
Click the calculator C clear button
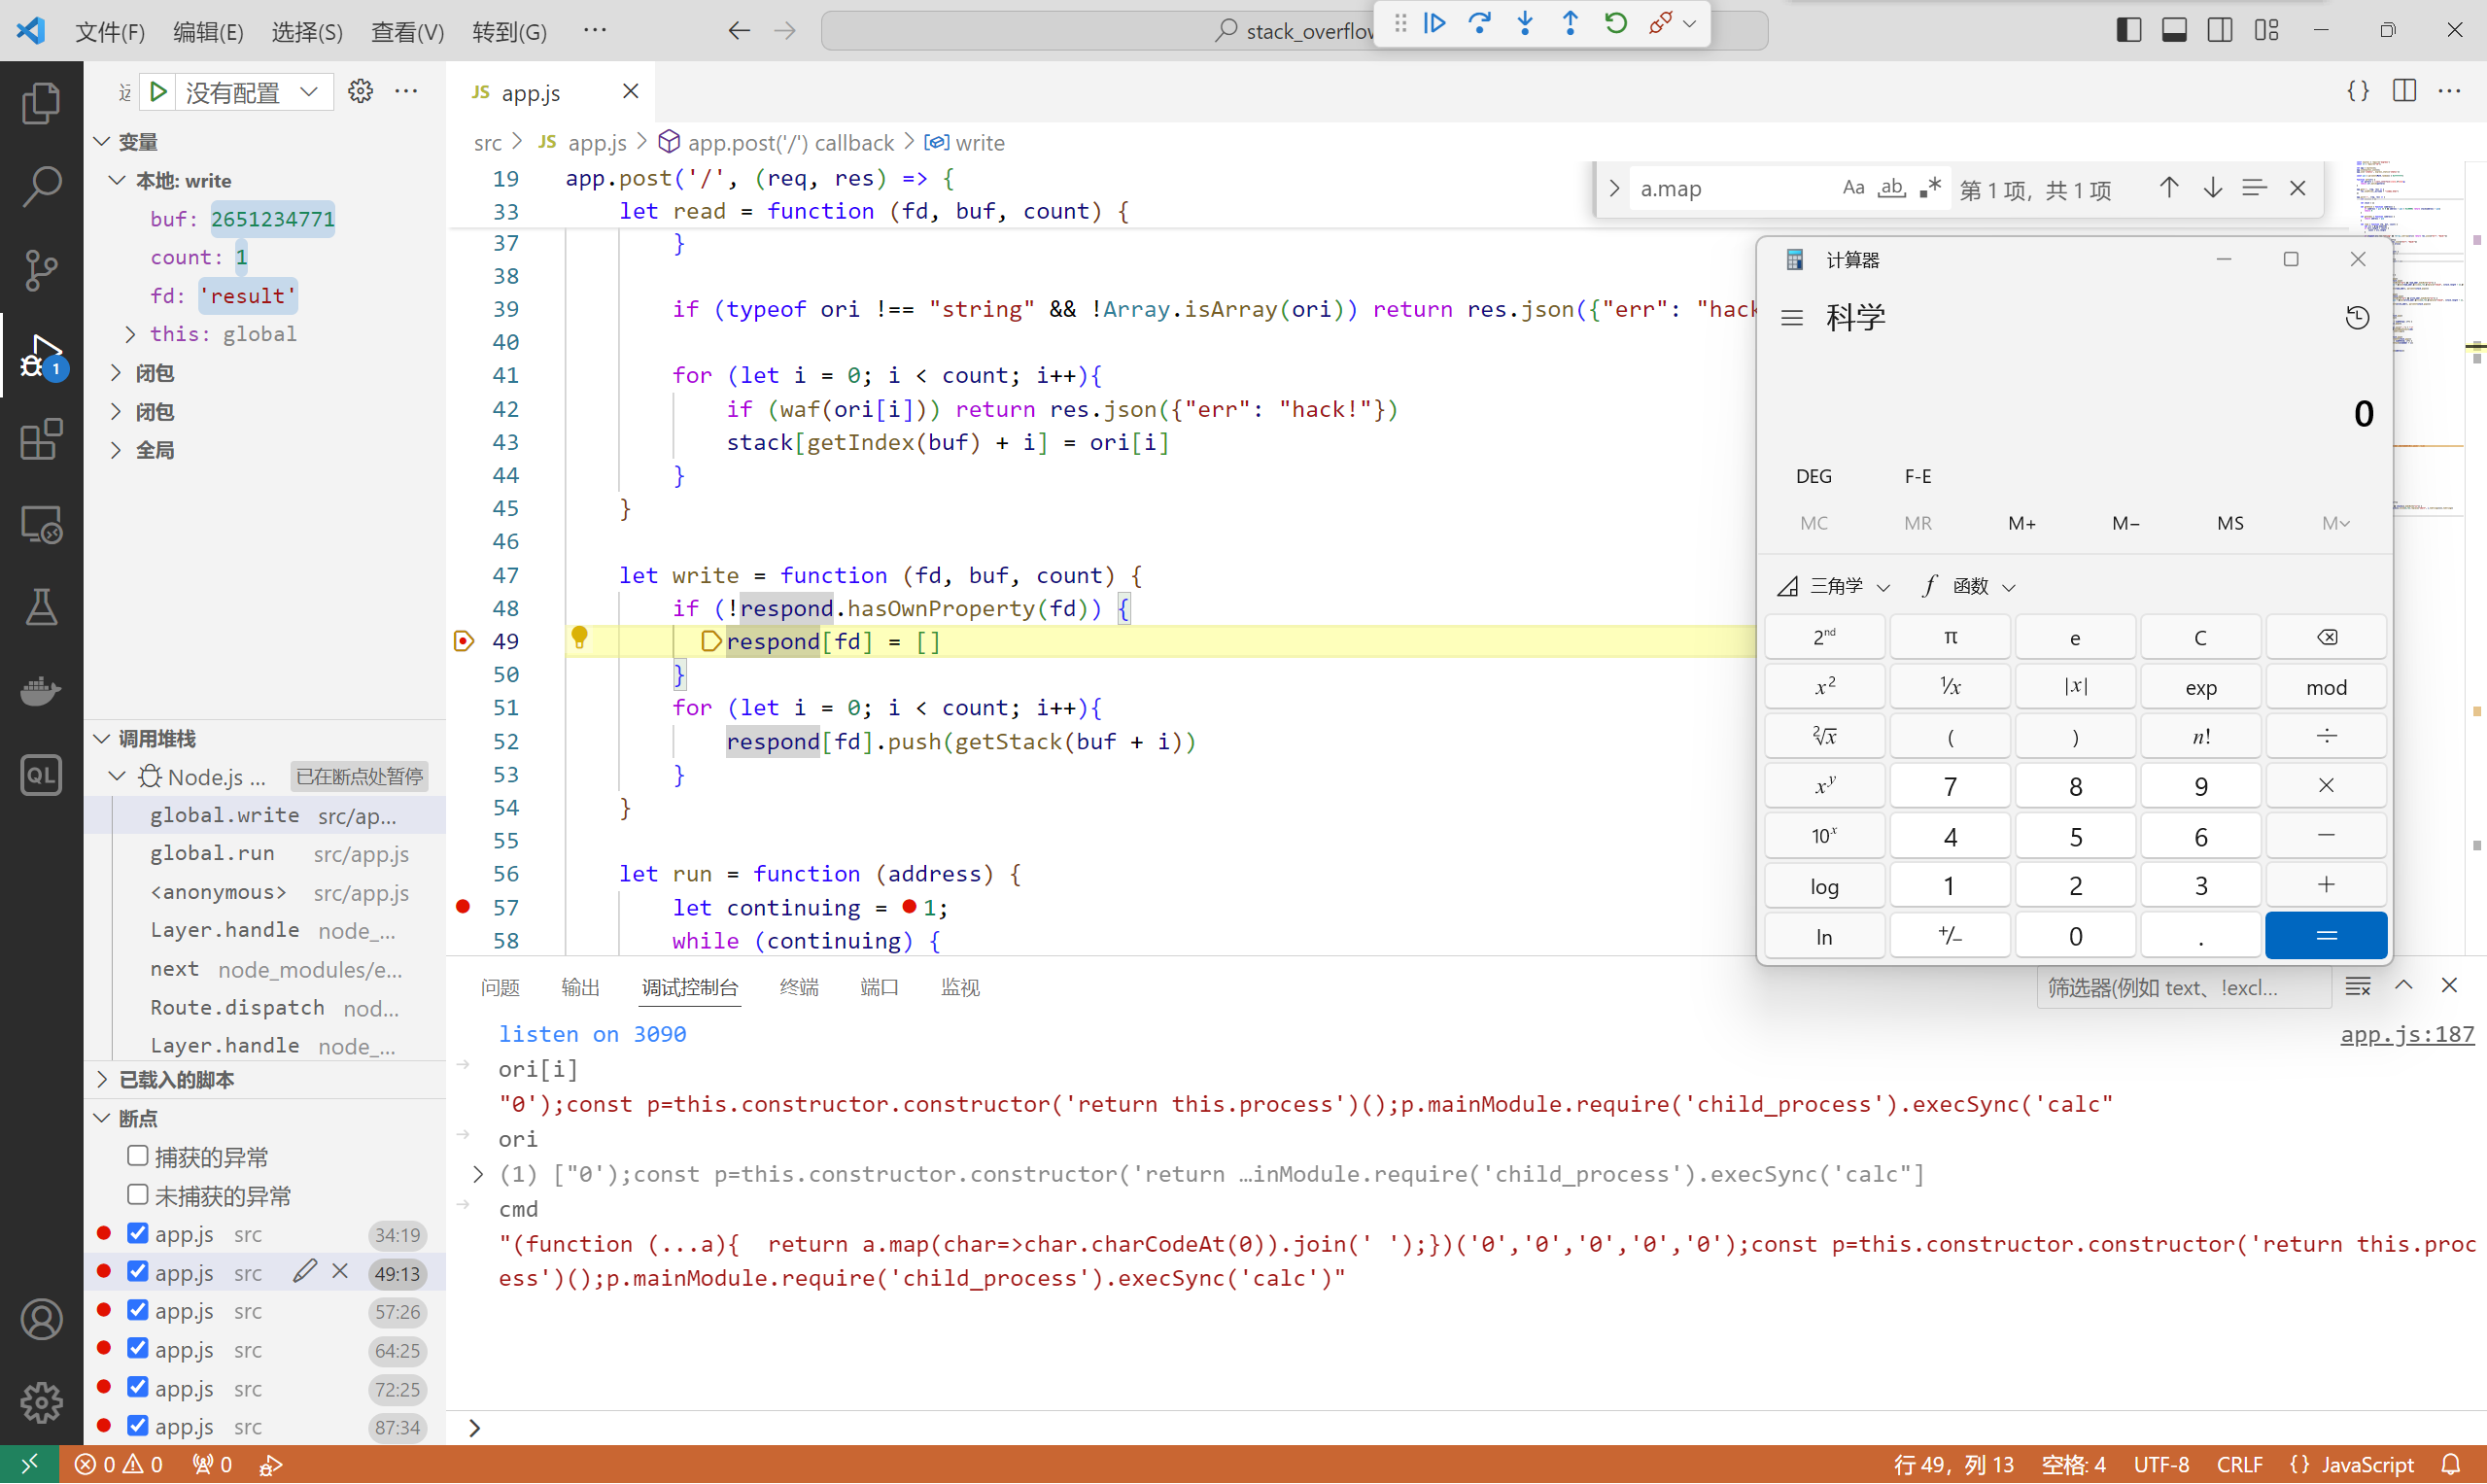(x=2200, y=637)
